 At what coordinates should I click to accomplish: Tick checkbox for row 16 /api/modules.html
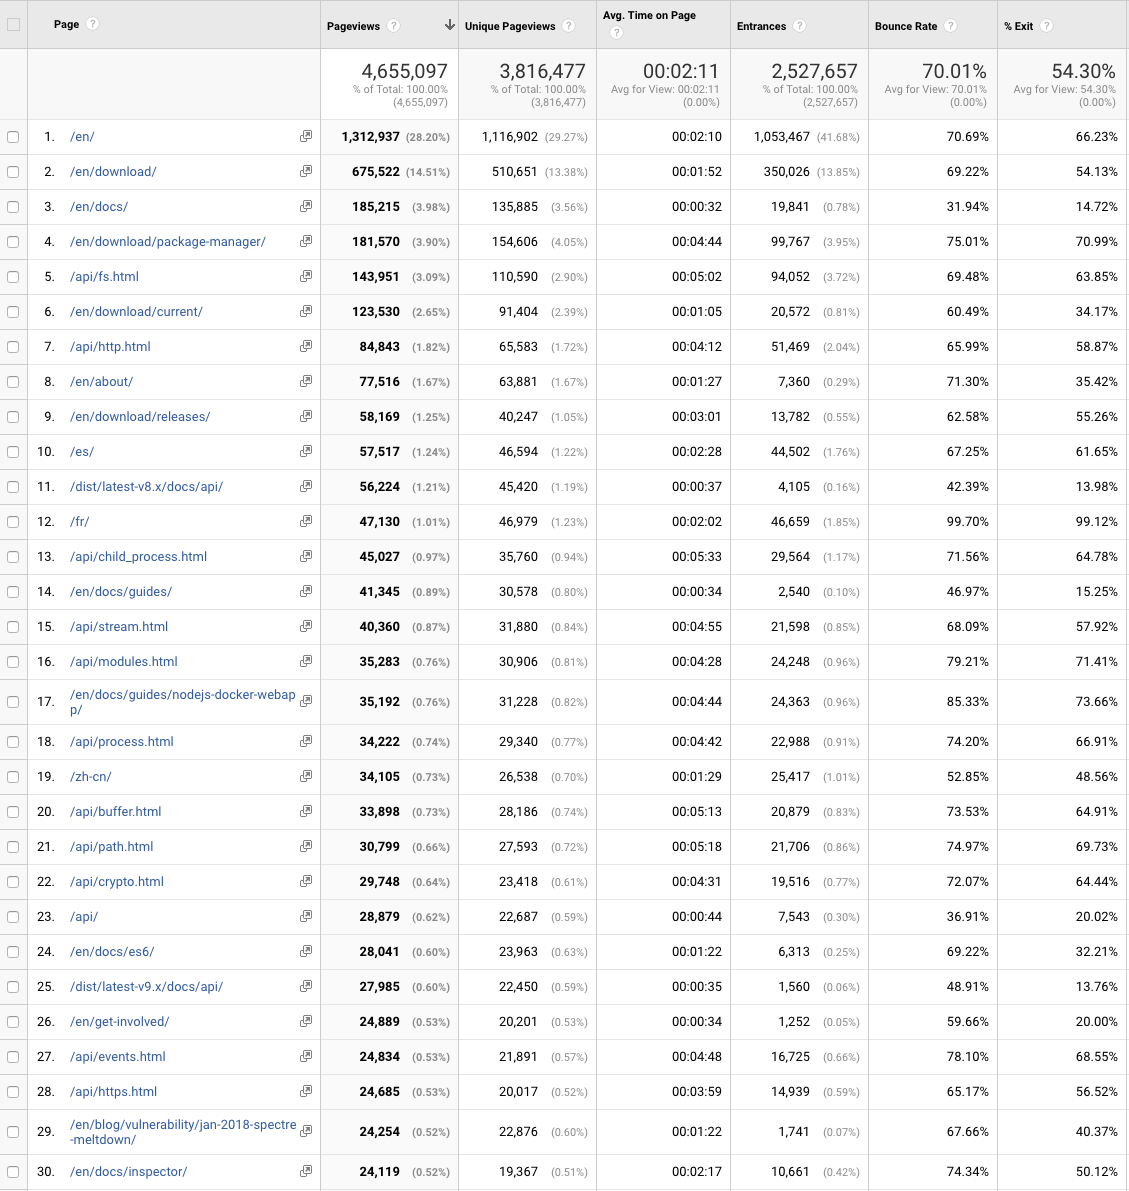pyautogui.click(x=13, y=662)
